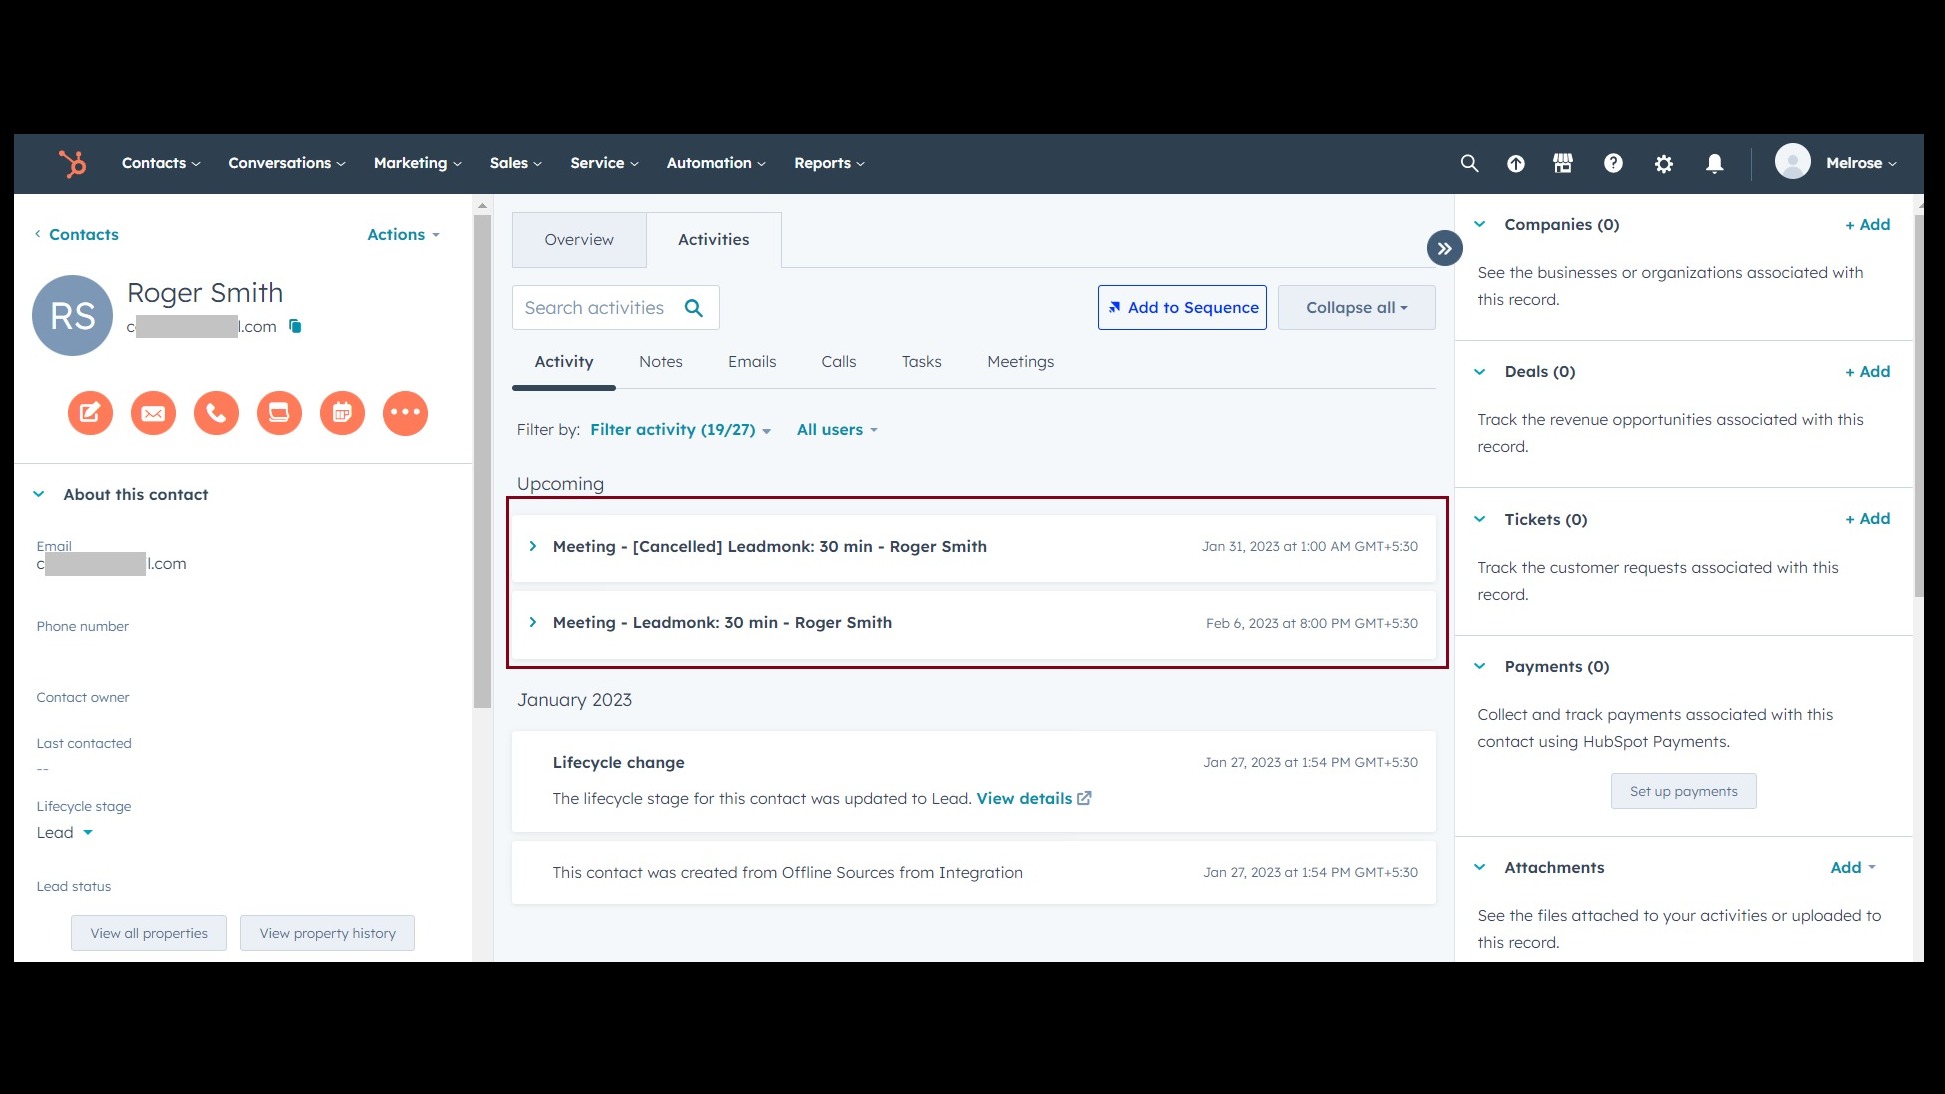The width and height of the screenshot is (1945, 1094).
Task: Click the create note icon
Action: point(90,412)
